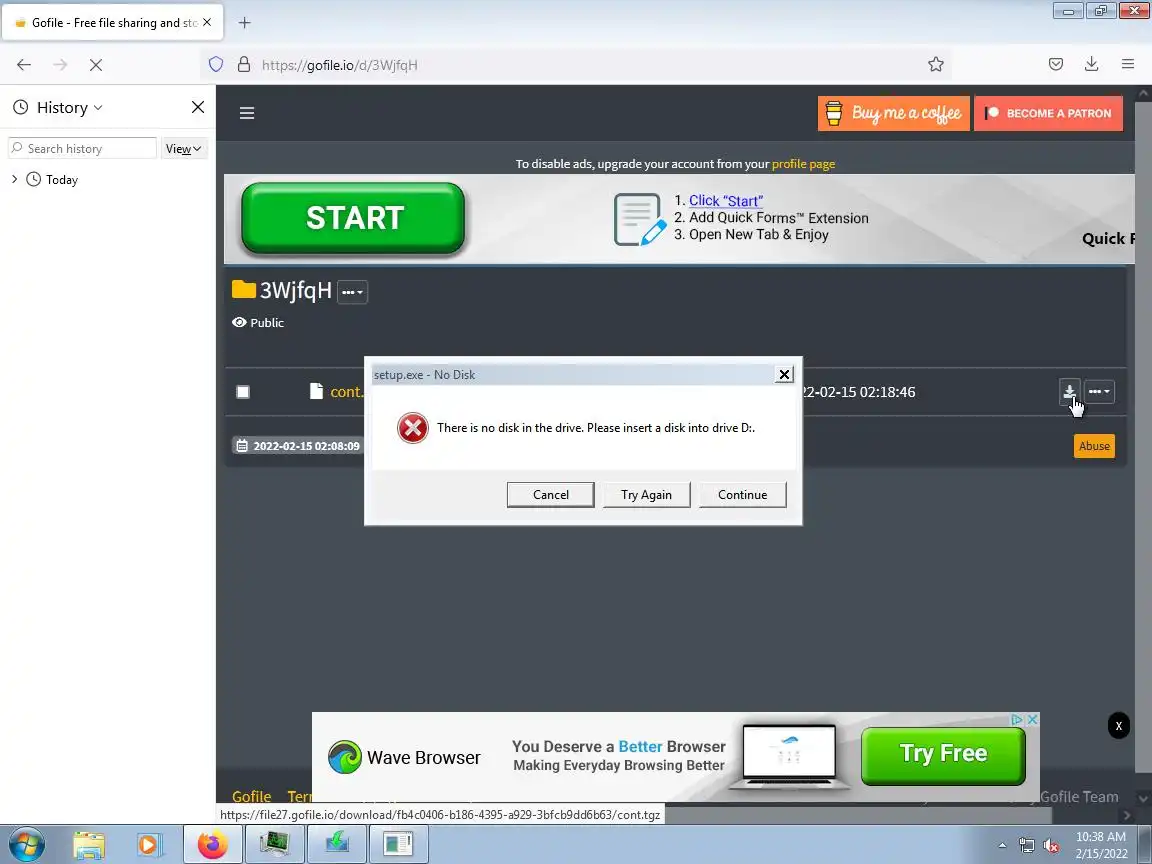Stop the page from loading
The width and height of the screenshot is (1152, 864).
(x=96, y=65)
